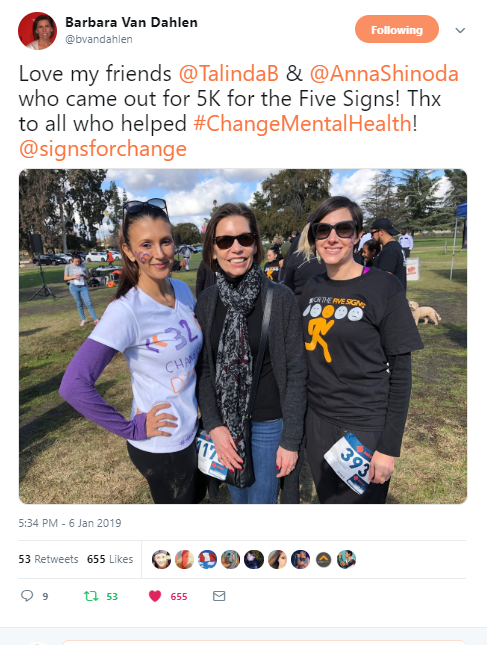Click the green retweet icon

pyautogui.click(x=91, y=596)
